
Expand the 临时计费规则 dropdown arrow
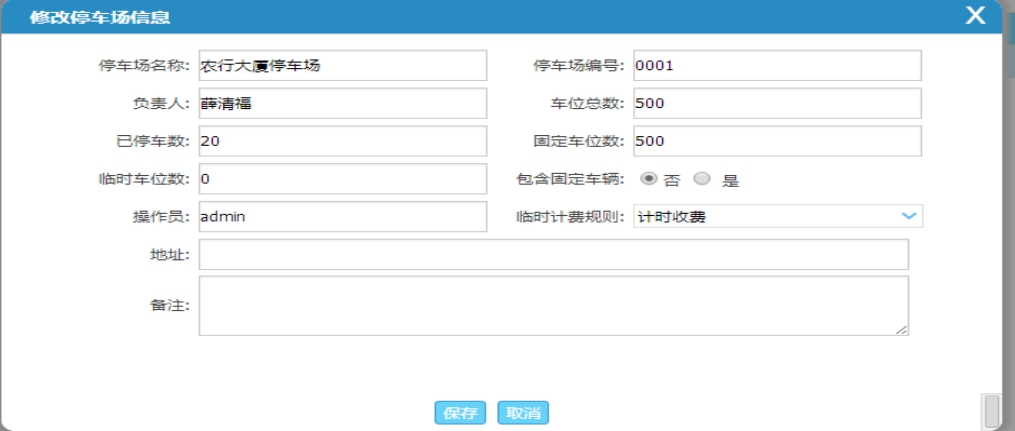coord(908,216)
